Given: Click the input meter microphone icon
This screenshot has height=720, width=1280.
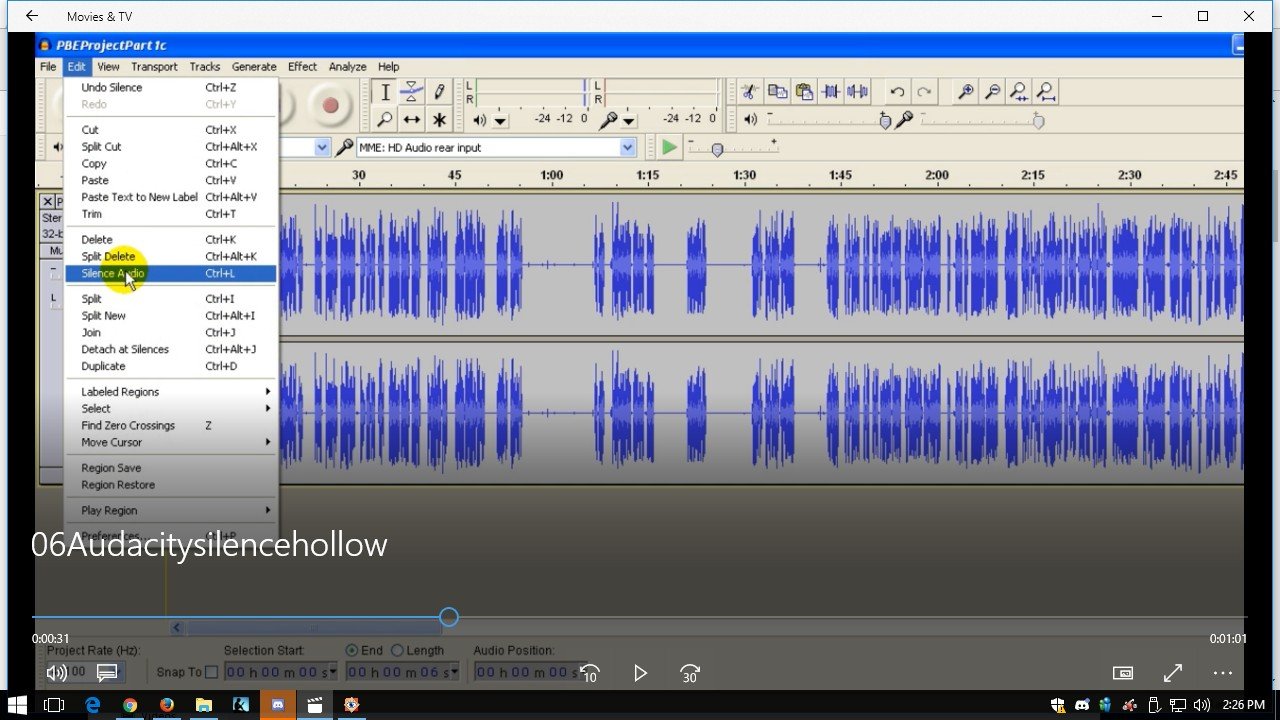Looking at the screenshot, I should (x=607, y=120).
